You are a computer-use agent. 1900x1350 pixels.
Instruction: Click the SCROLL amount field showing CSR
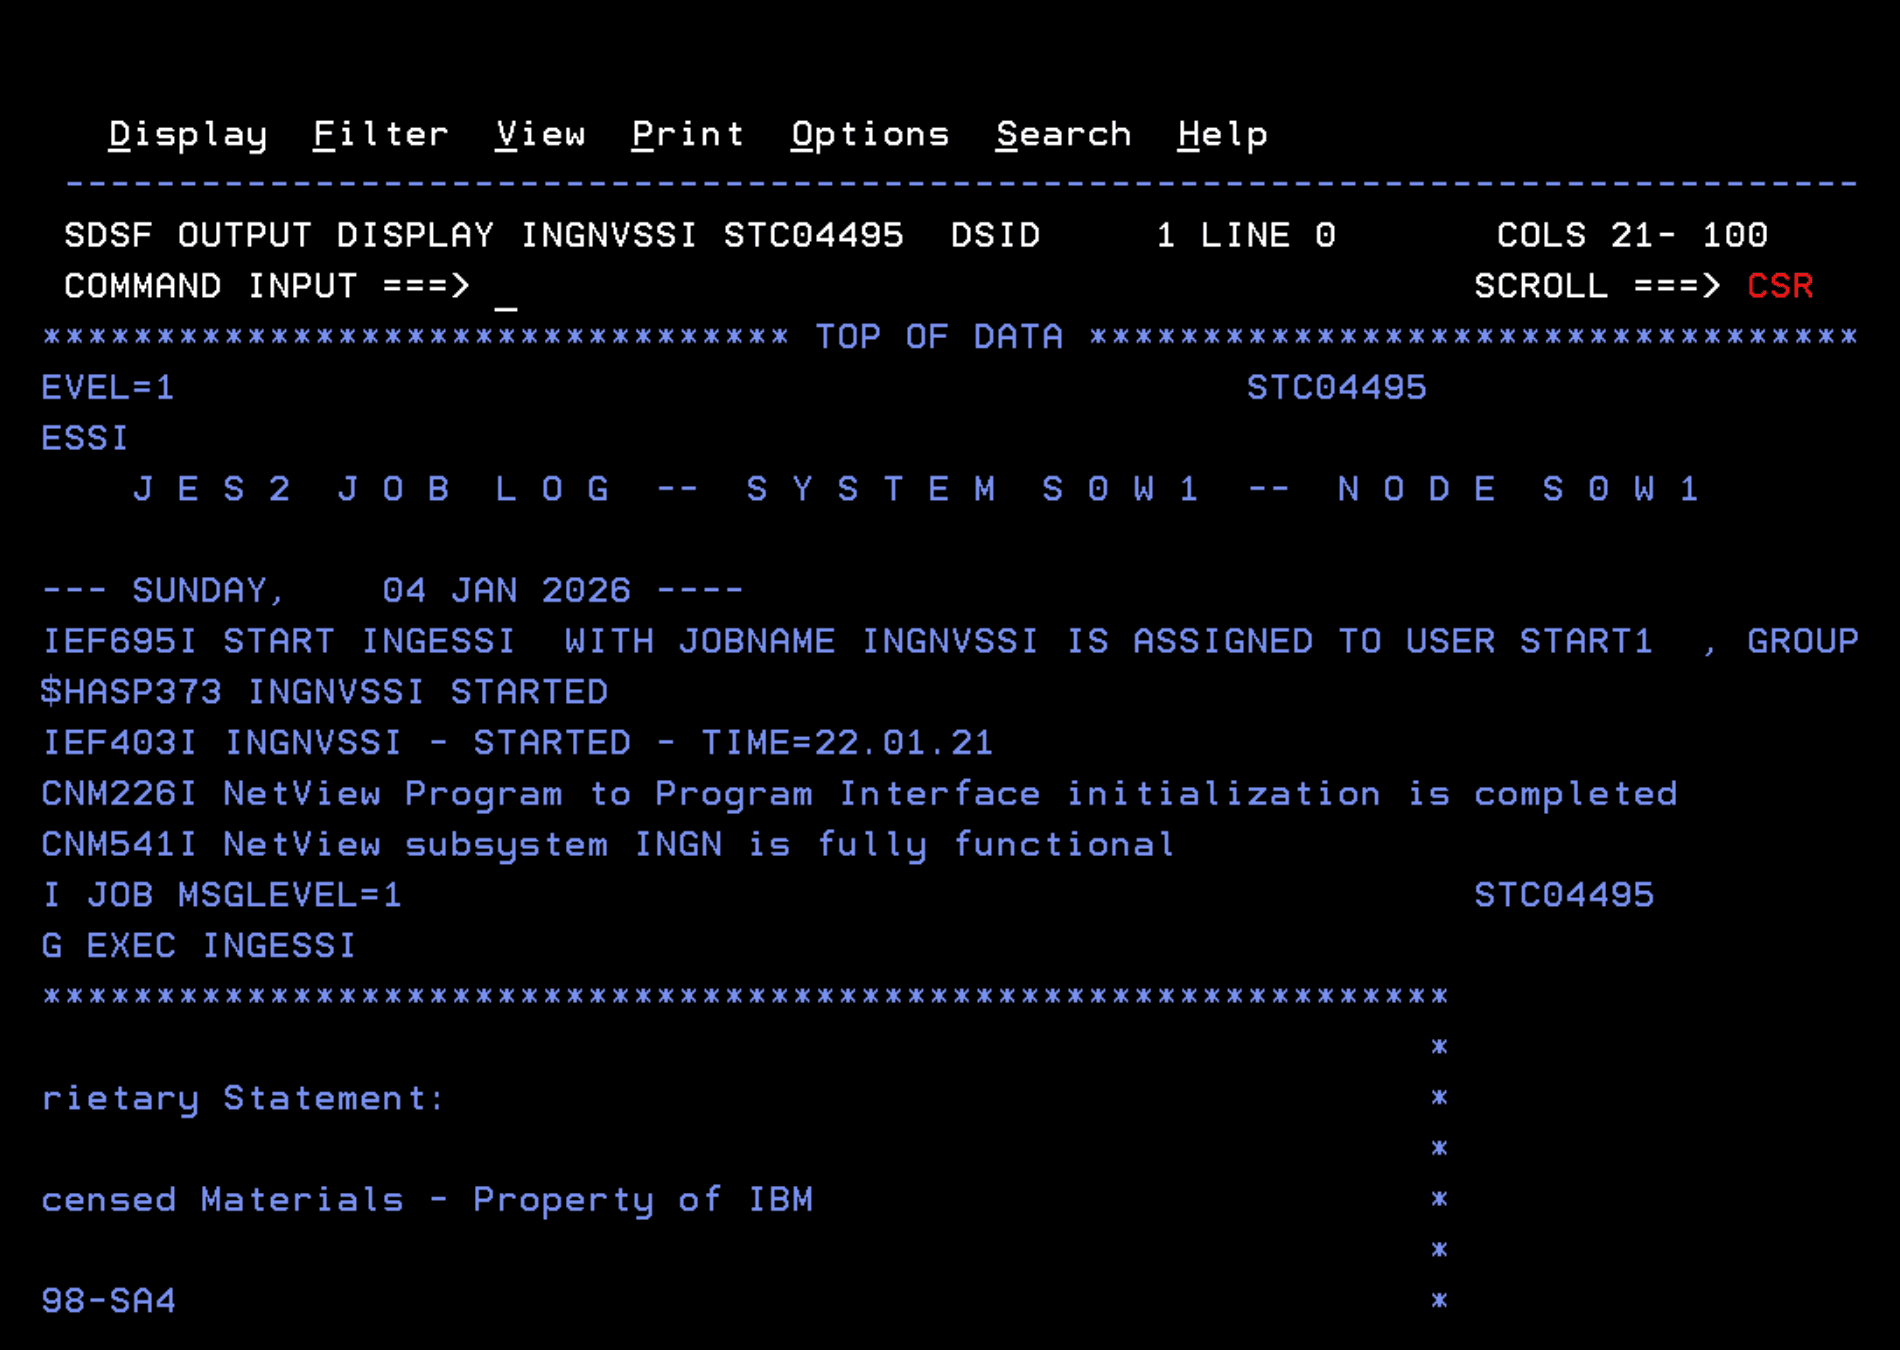[x=1780, y=286]
